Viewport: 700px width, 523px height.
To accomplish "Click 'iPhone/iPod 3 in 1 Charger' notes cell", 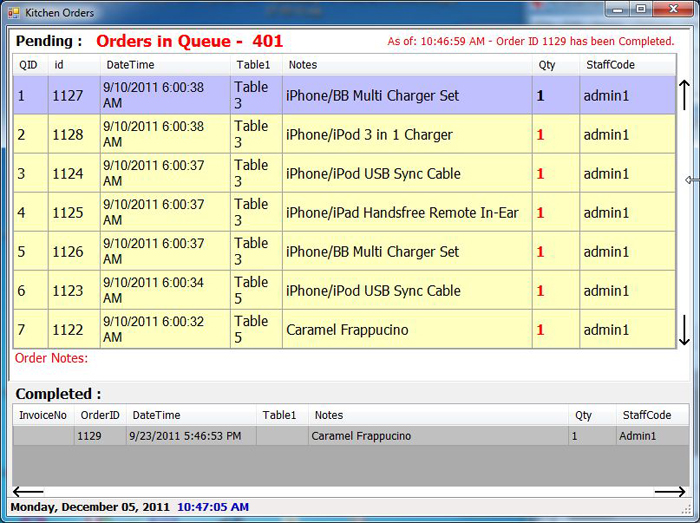I will tap(407, 134).
